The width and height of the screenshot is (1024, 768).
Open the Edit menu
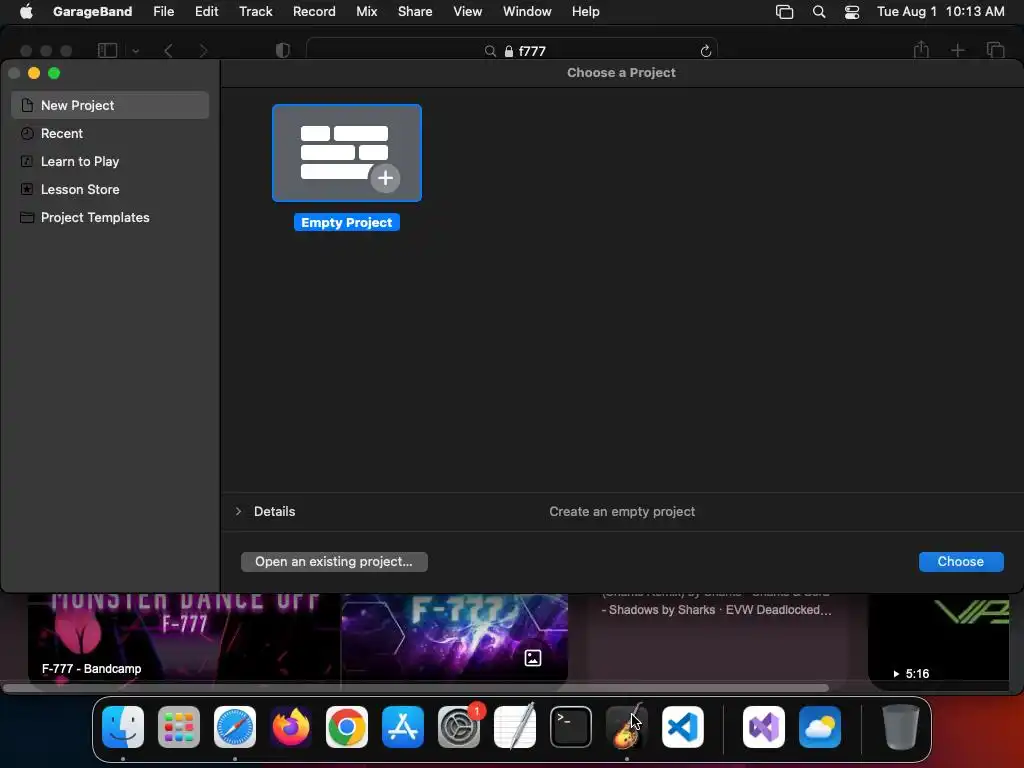pyautogui.click(x=206, y=12)
